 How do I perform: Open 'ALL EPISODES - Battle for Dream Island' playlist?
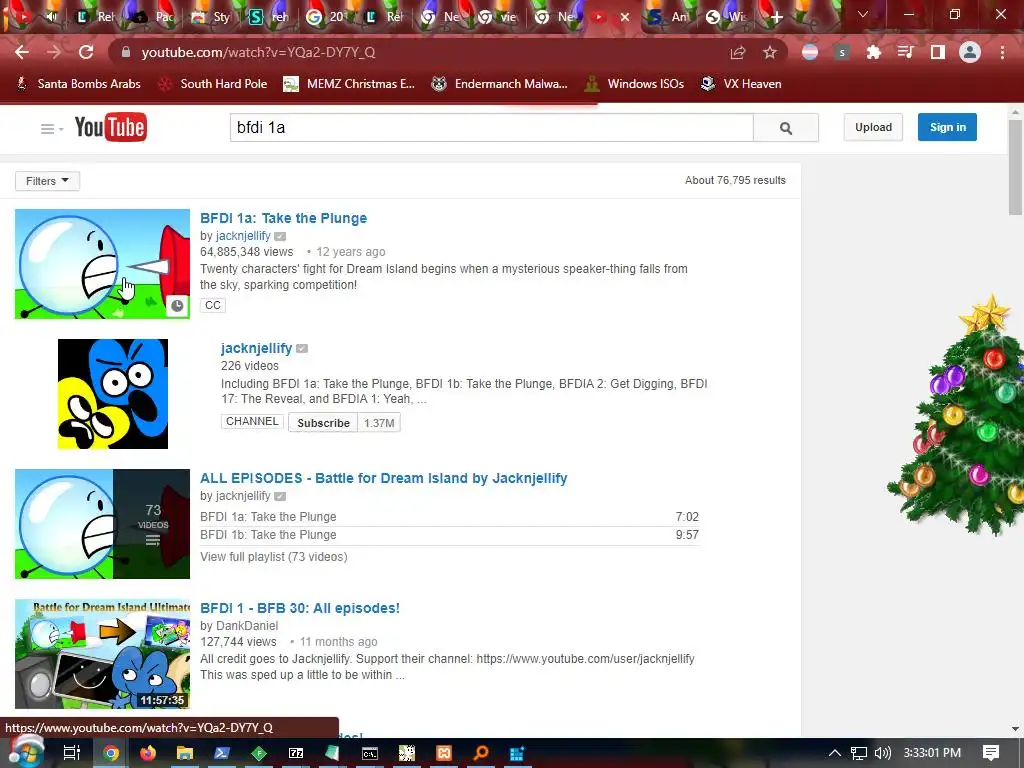(x=383, y=478)
